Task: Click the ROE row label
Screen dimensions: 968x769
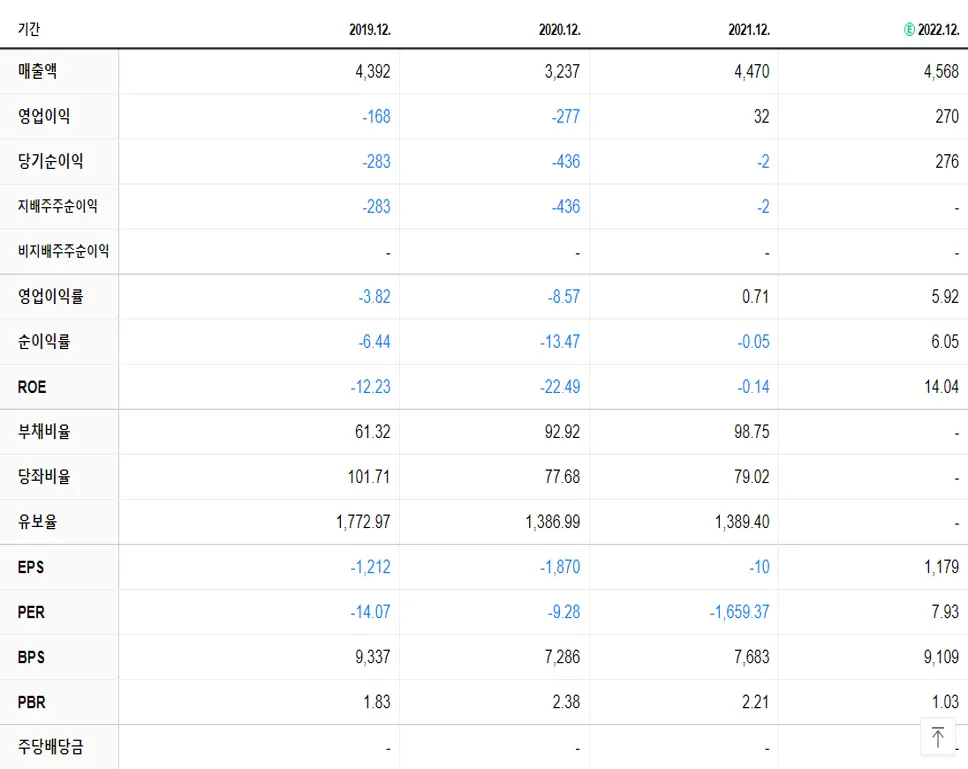Action: 31,387
